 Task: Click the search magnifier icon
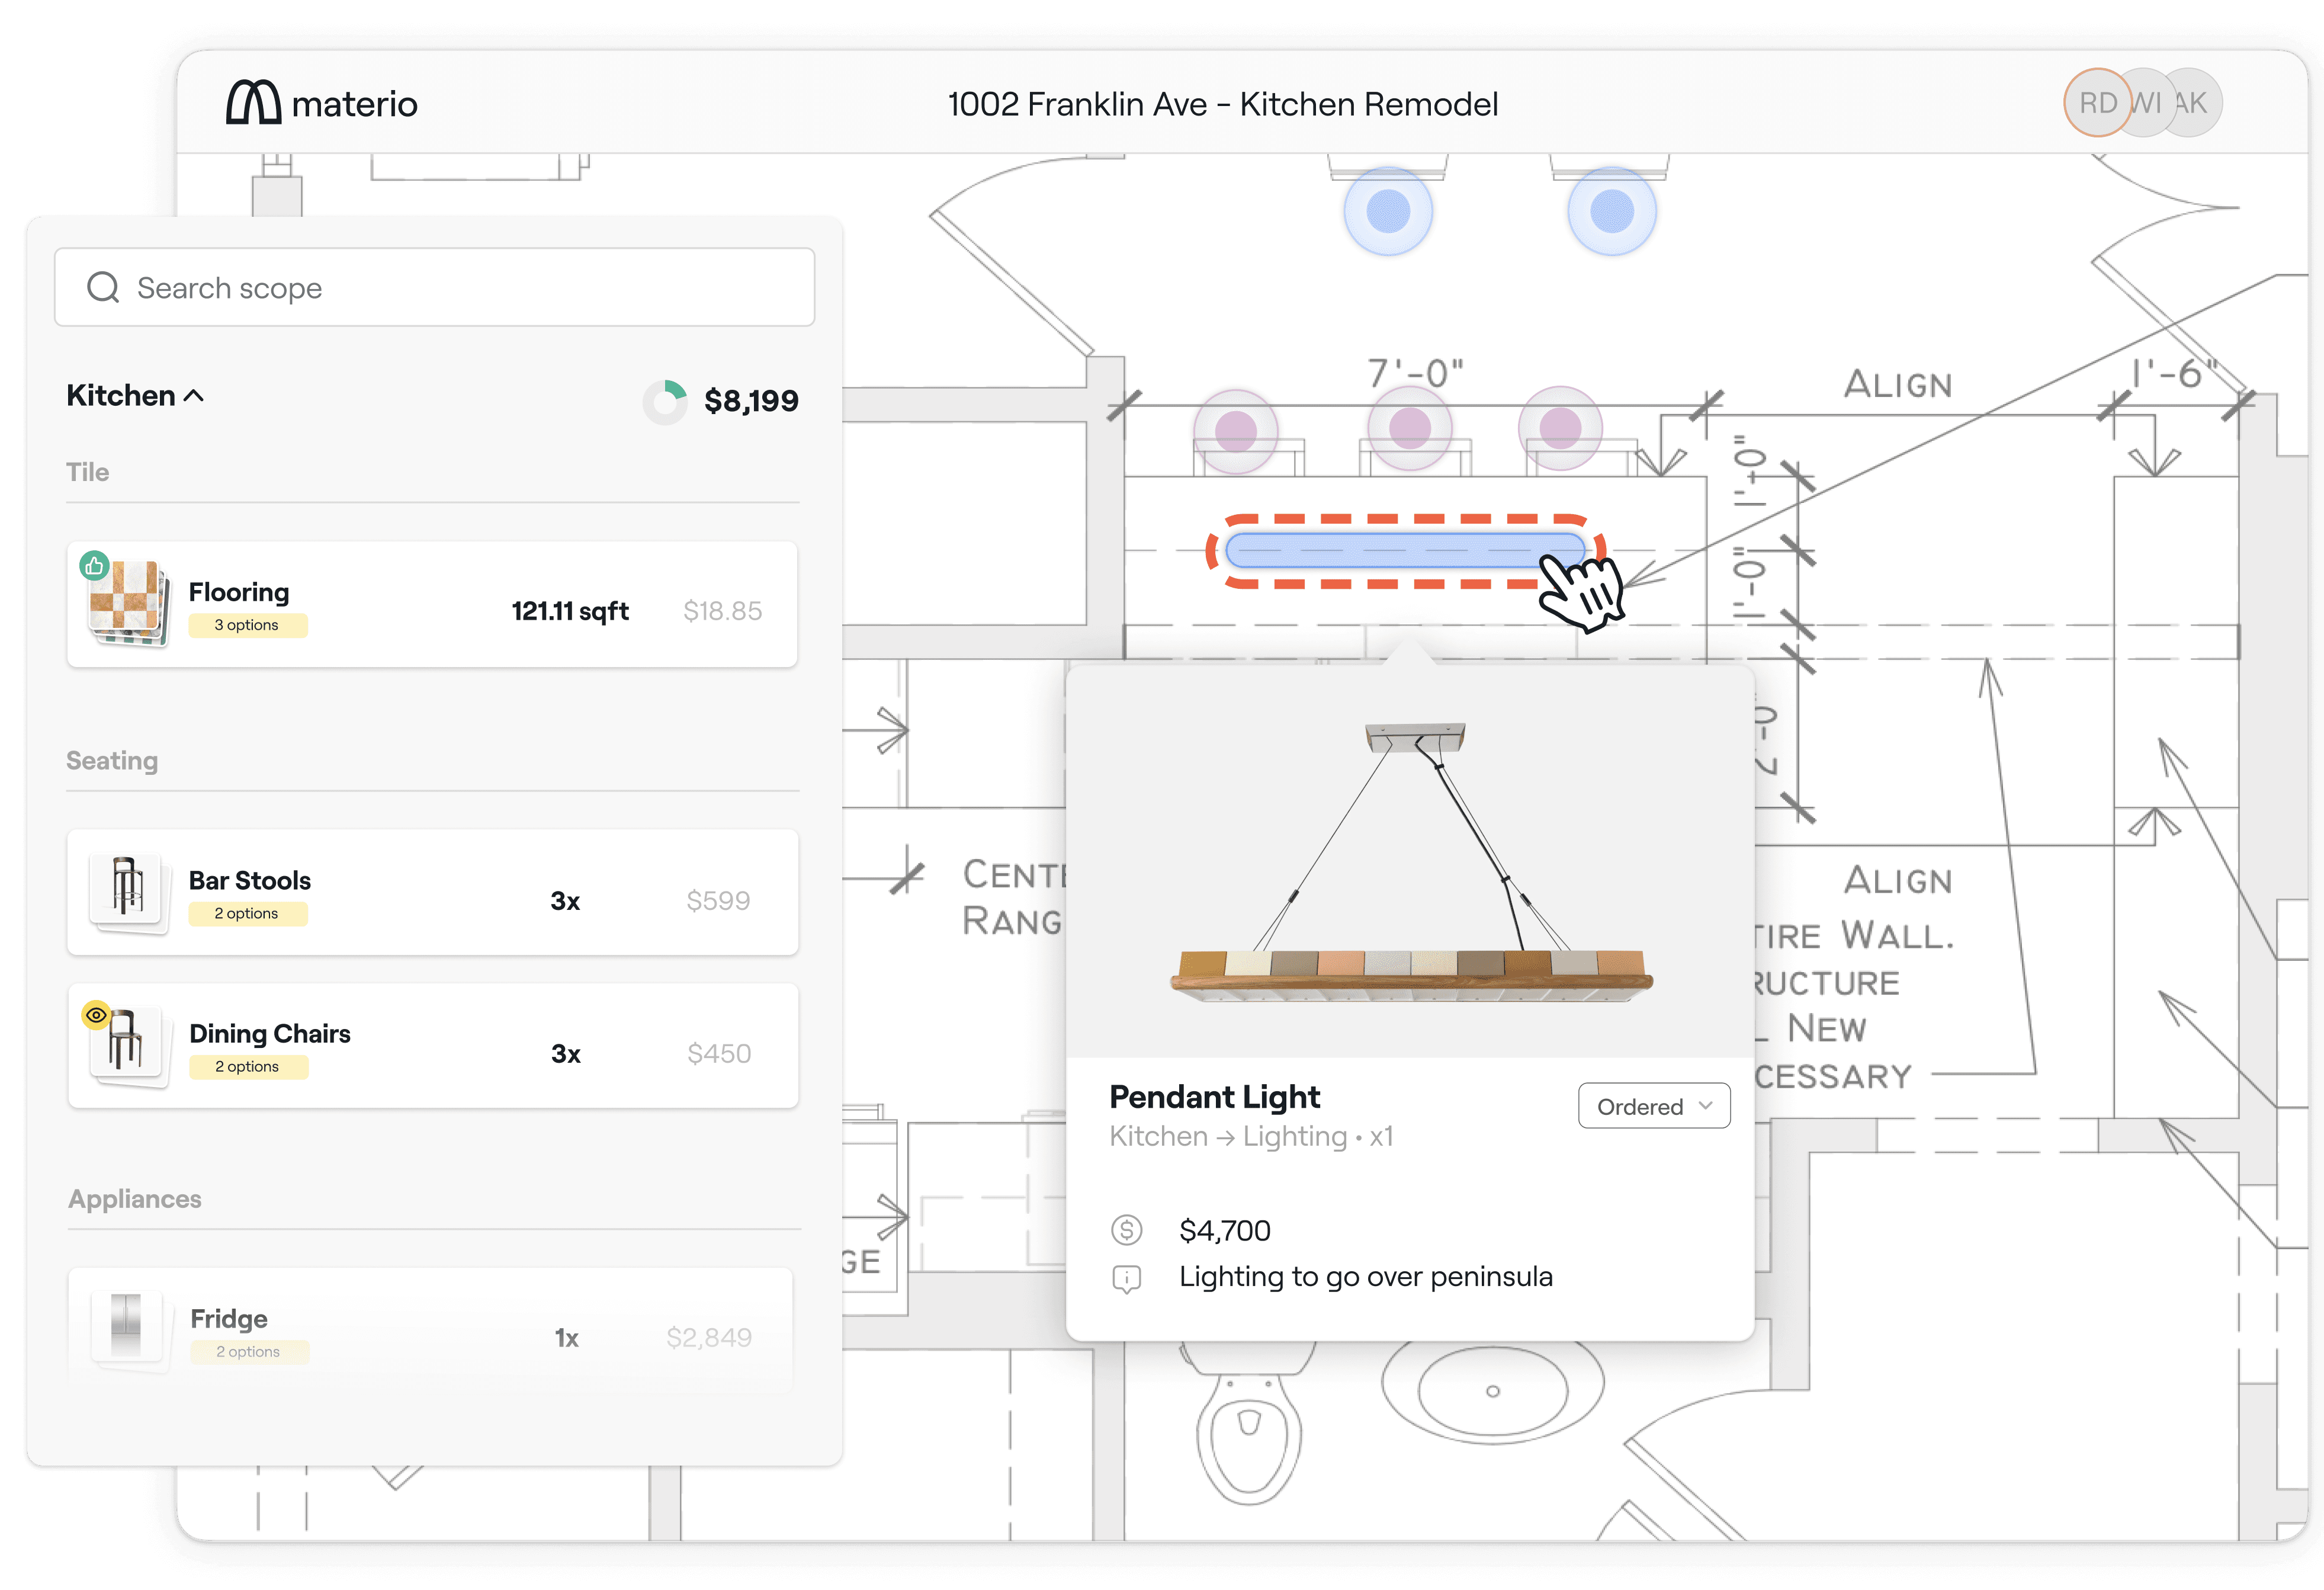103,288
